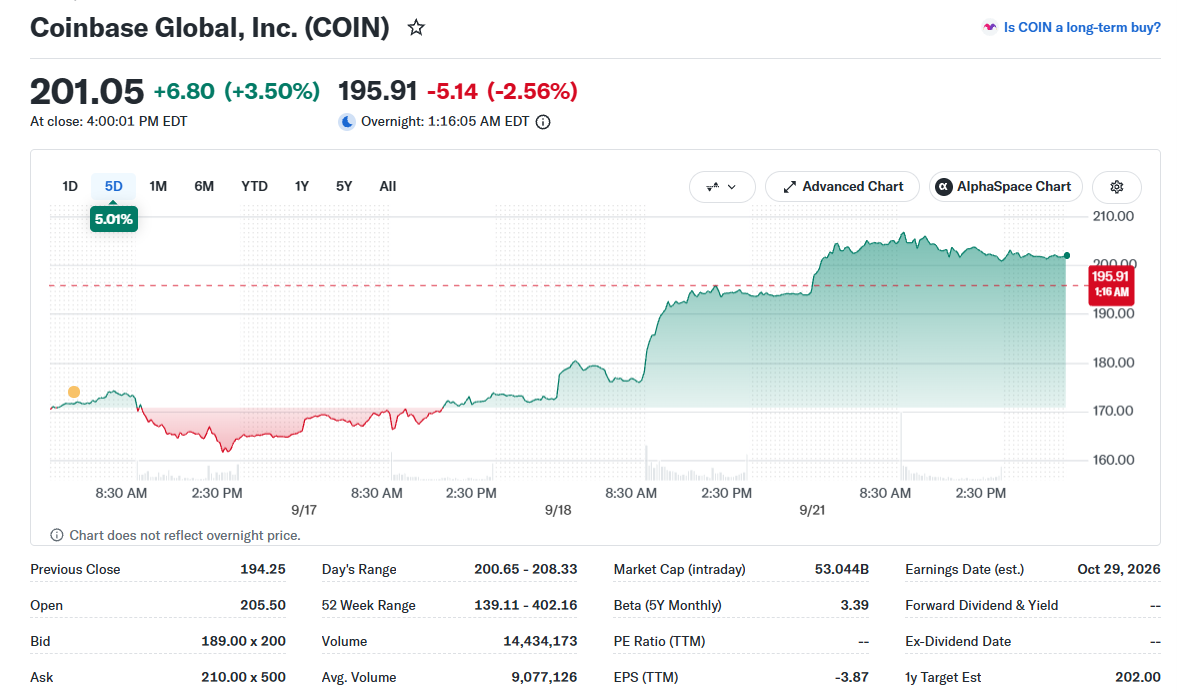The width and height of the screenshot is (1177, 697).
Task: Click the +6.80 (+3.50%) day change
Action: click(x=236, y=91)
